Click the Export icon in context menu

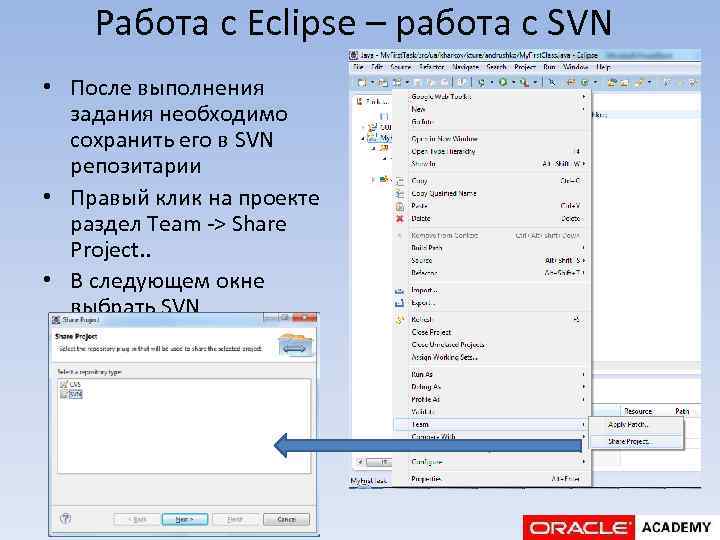pyautogui.click(x=400, y=303)
